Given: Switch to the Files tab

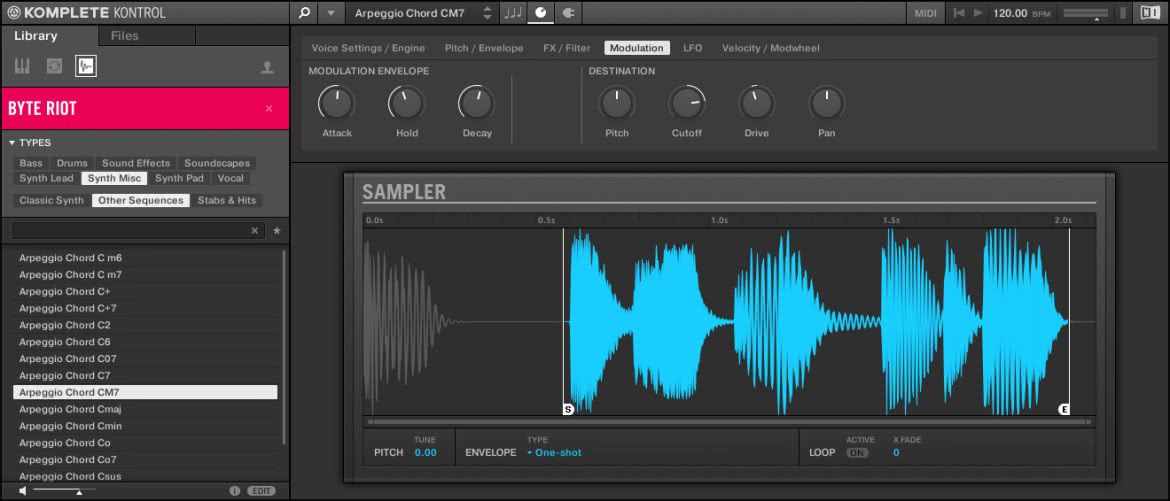Looking at the screenshot, I should (125, 35).
